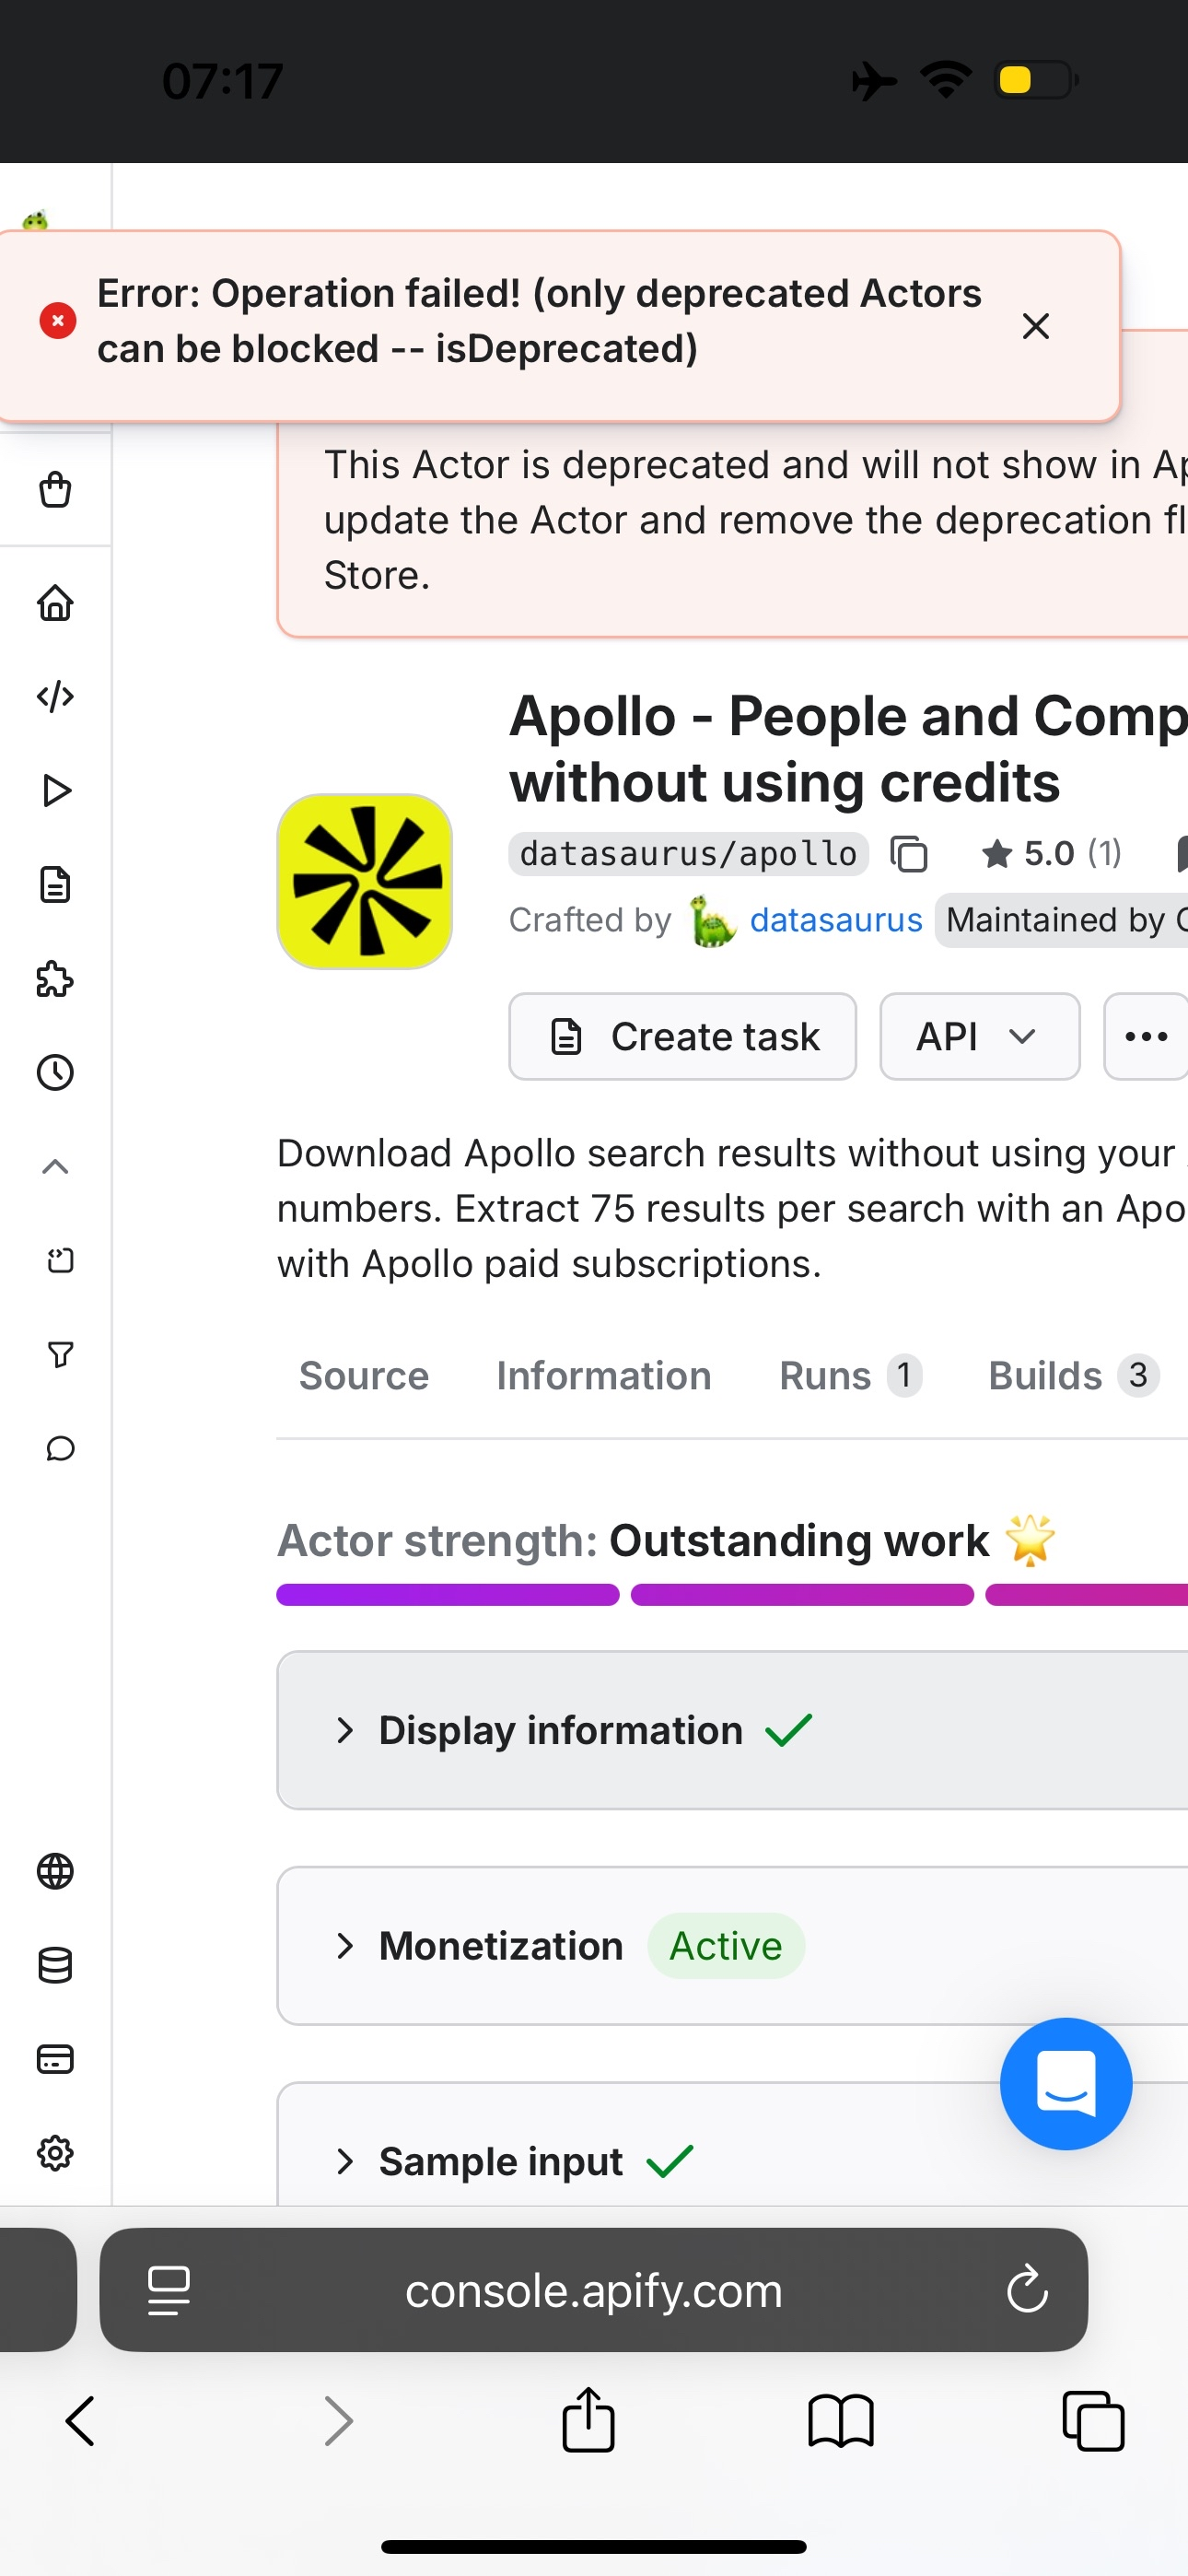Screen dimensions: 1188x2576
Task: Open Schedules clock icon in sidebar
Action: pyautogui.click(x=55, y=1073)
